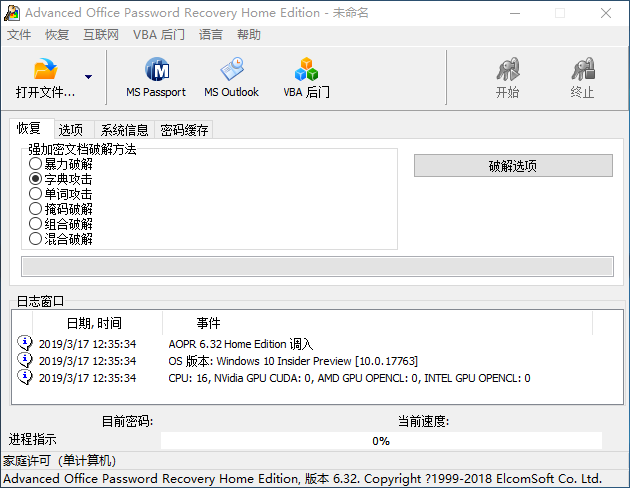Open MS Passport recovery tool
The image size is (630, 488).
(x=156, y=77)
